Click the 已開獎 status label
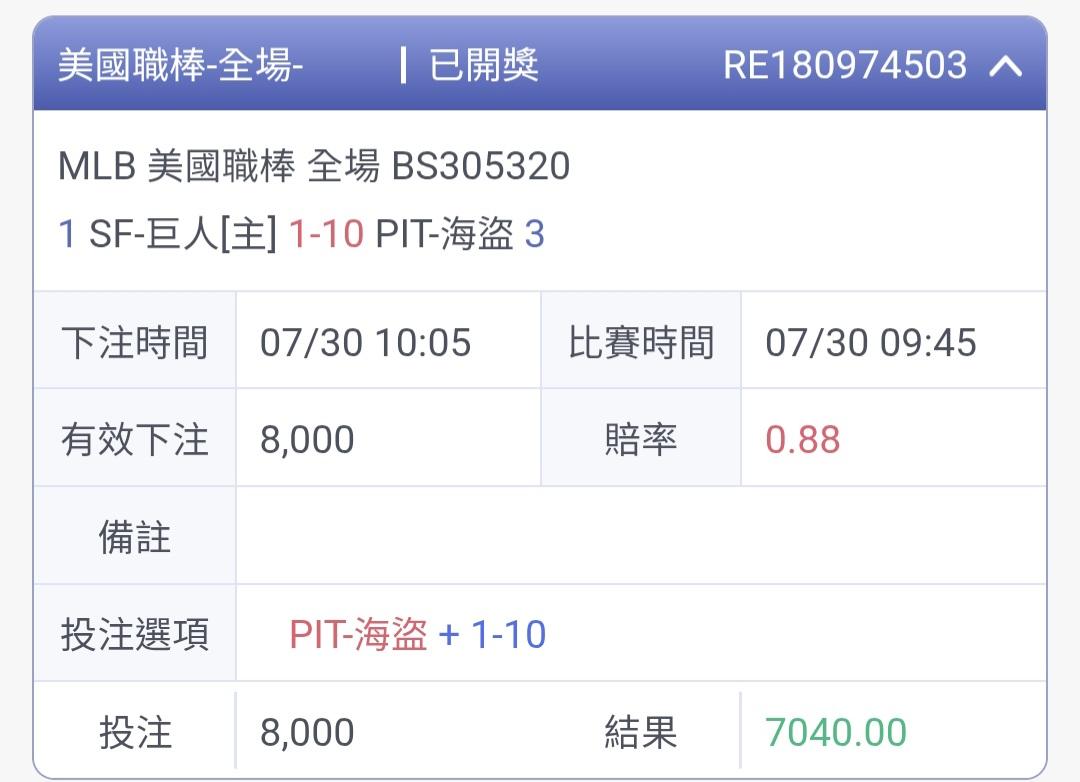 tap(484, 65)
